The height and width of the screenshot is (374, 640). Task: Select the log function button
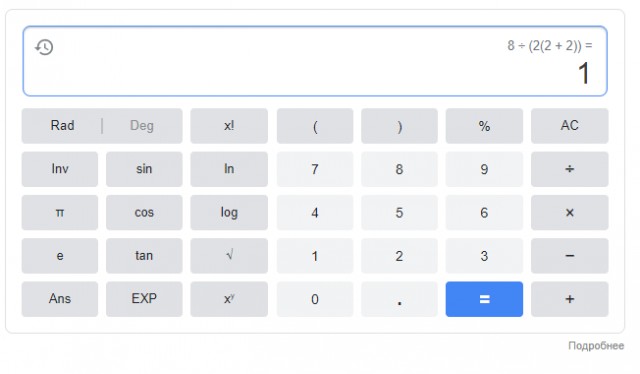[x=229, y=212]
